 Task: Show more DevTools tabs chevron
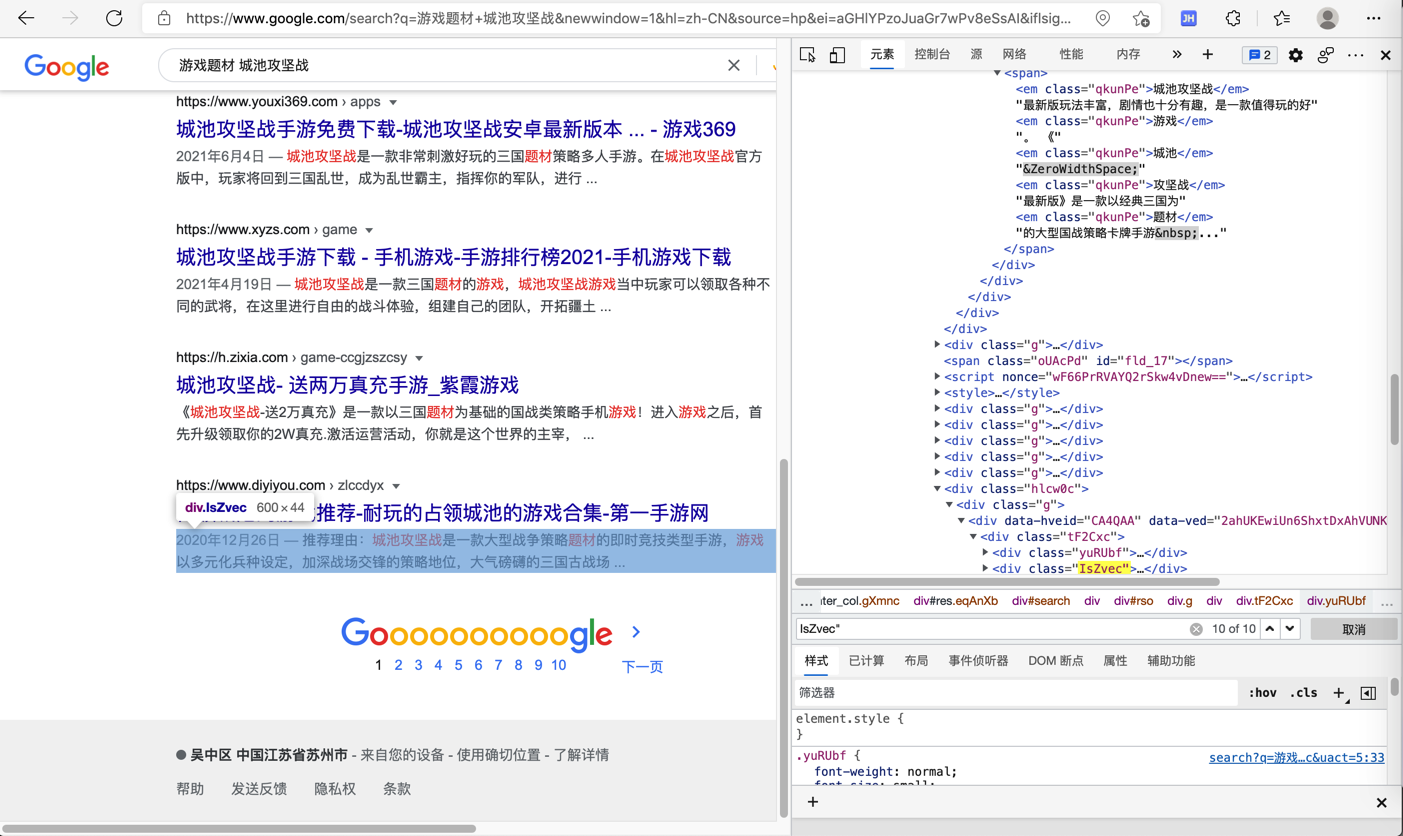pos(1176,55)
